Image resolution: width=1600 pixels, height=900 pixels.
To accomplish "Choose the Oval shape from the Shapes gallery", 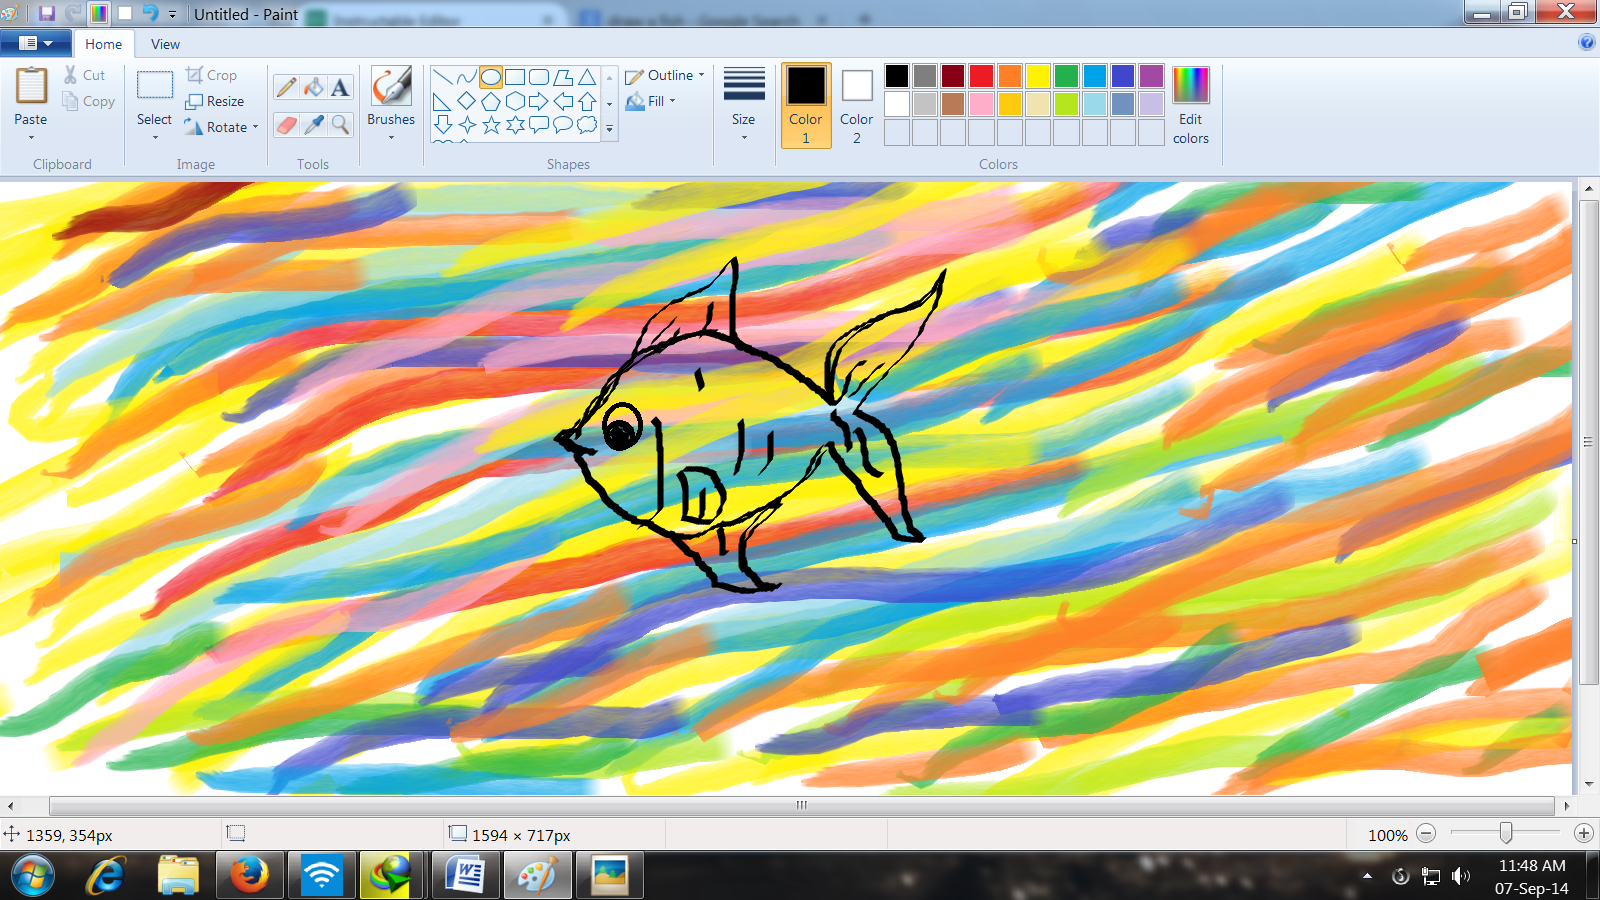I will coord(491,77).
